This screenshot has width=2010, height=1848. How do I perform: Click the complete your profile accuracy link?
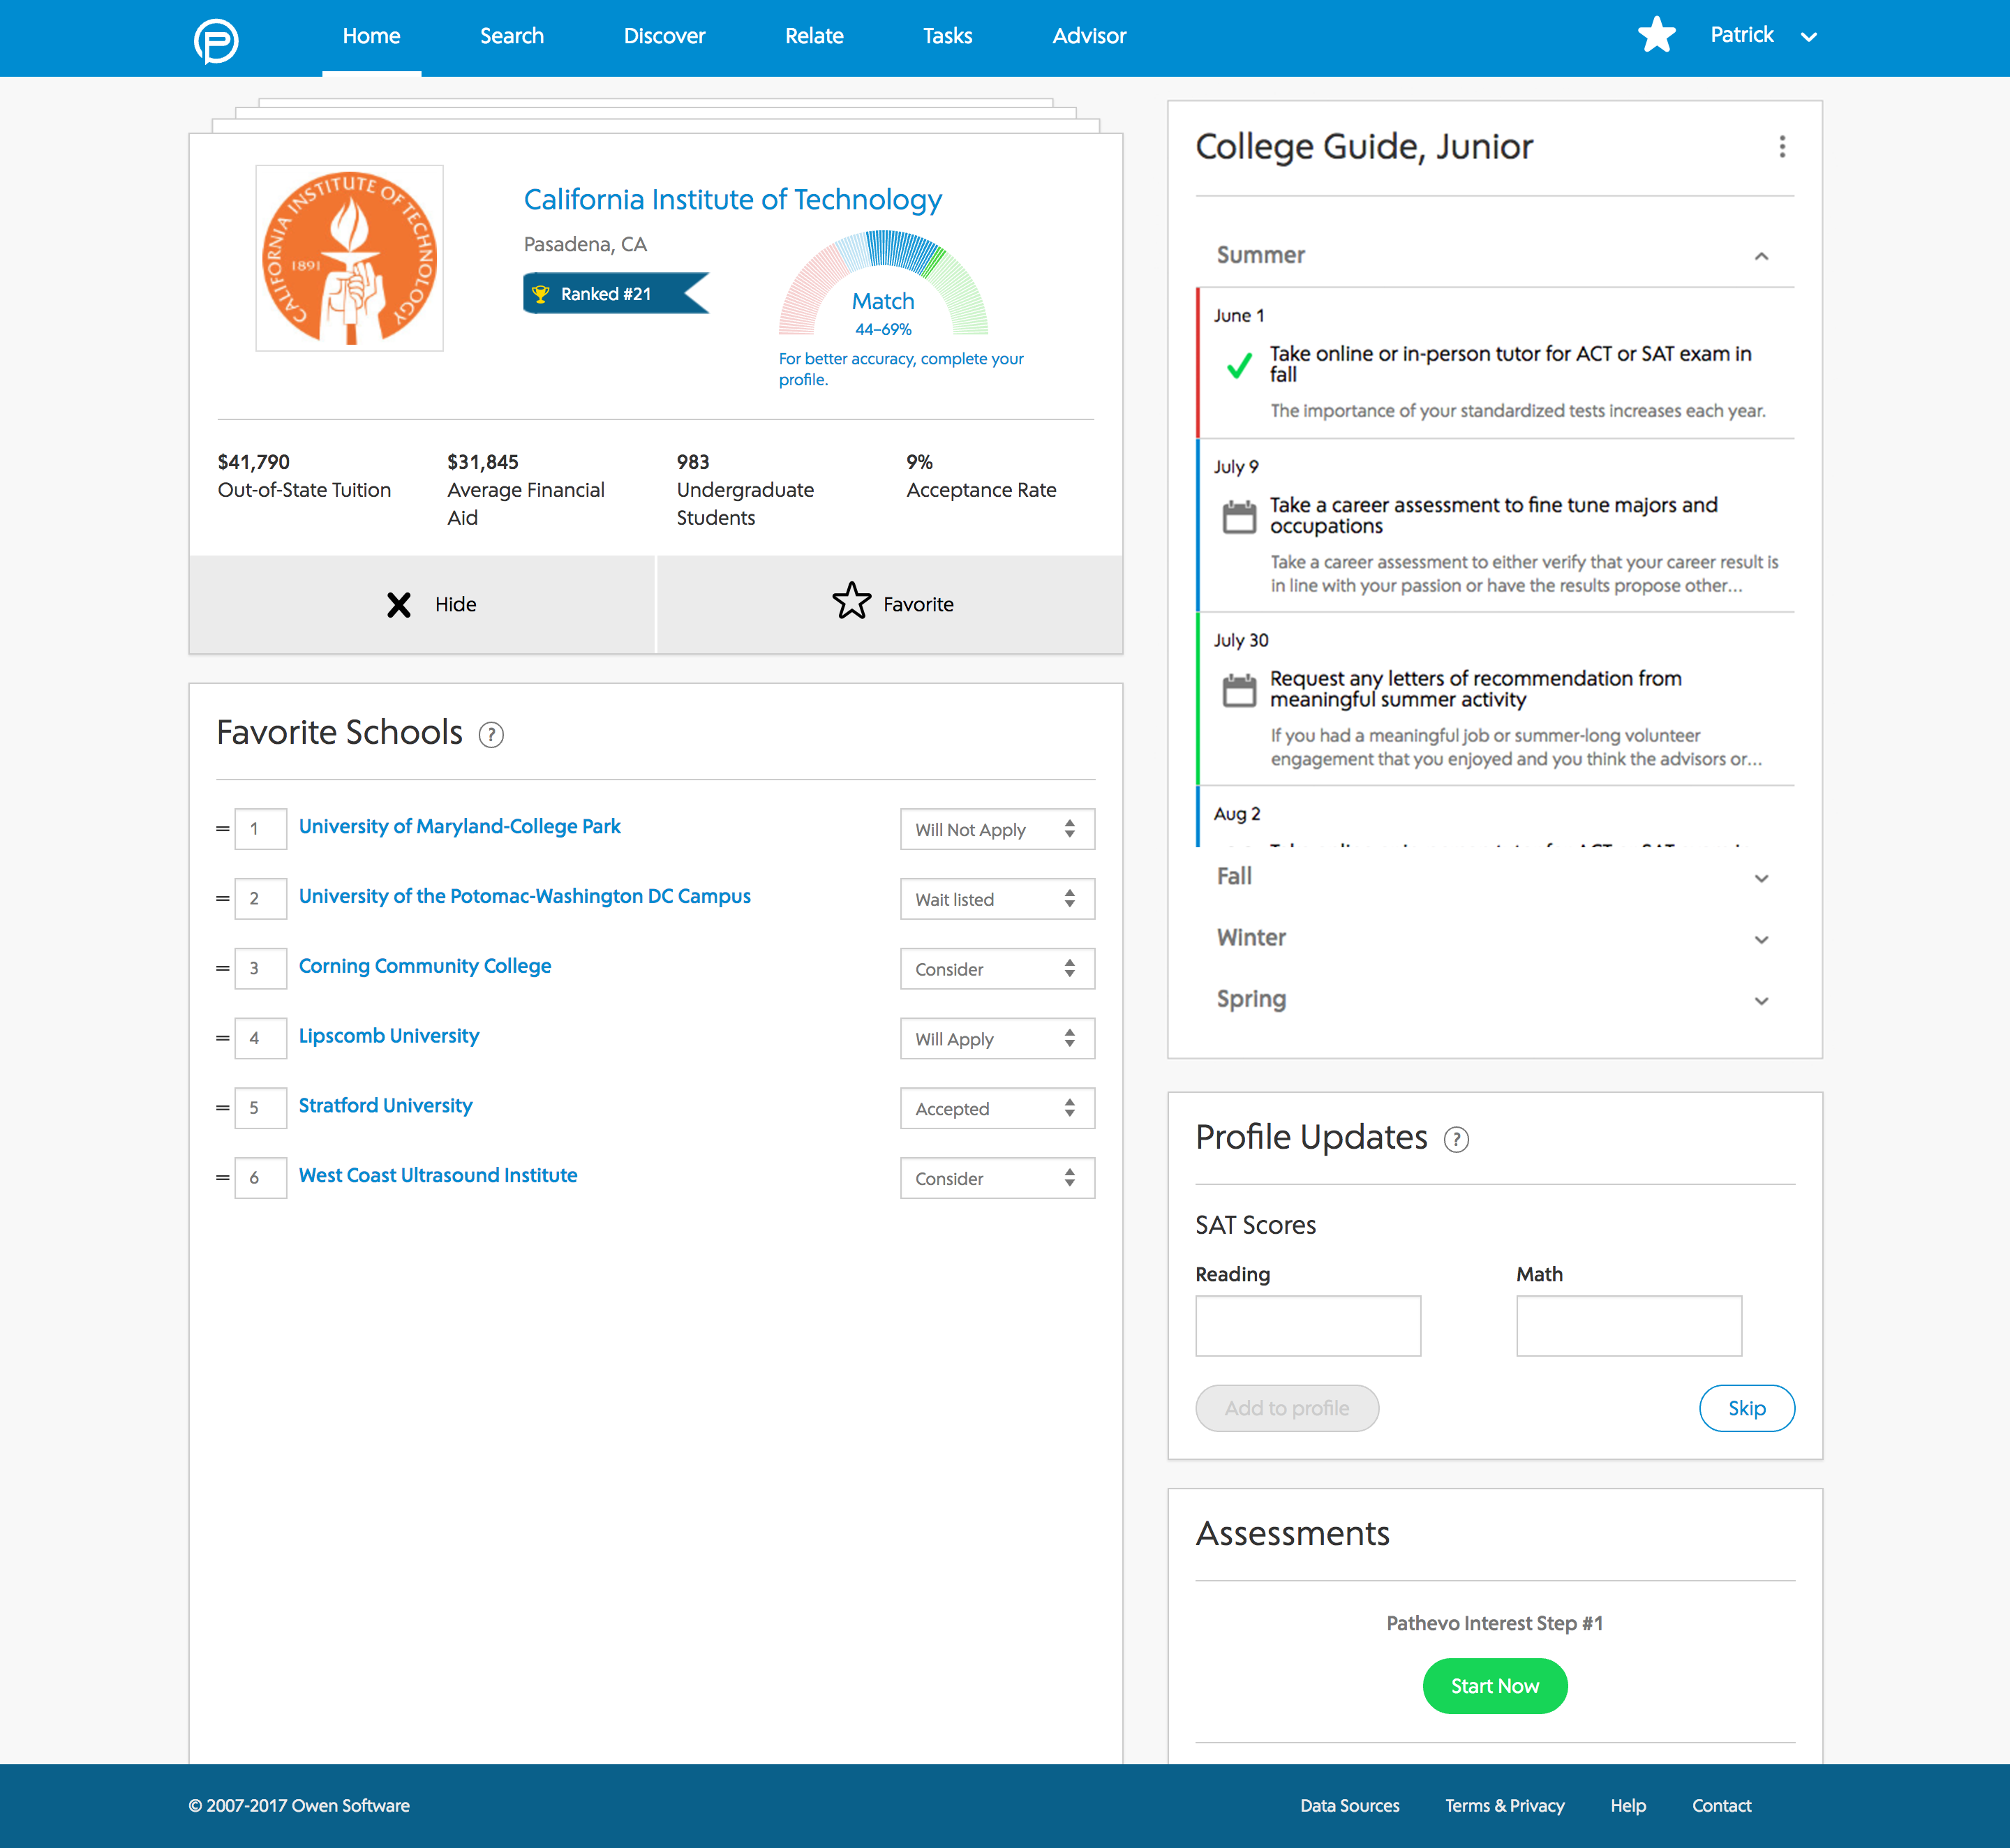(901, 369)
